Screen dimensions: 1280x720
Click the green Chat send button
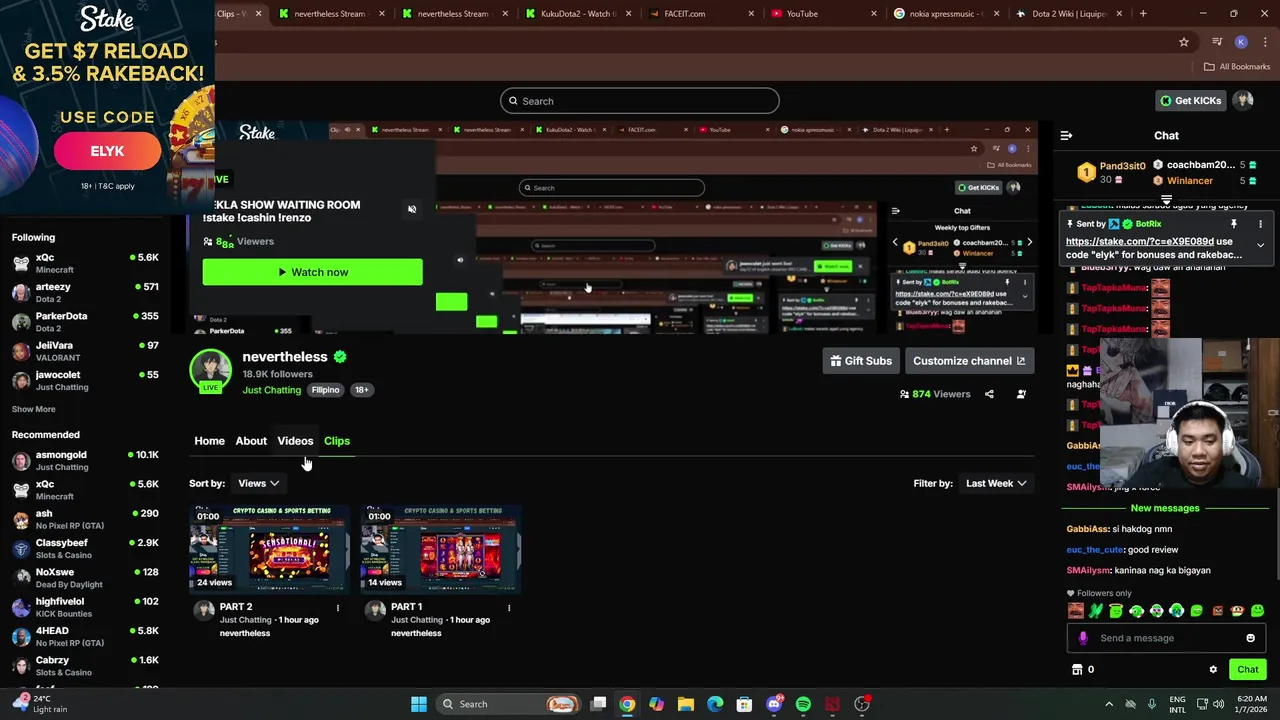point(1247,670)
